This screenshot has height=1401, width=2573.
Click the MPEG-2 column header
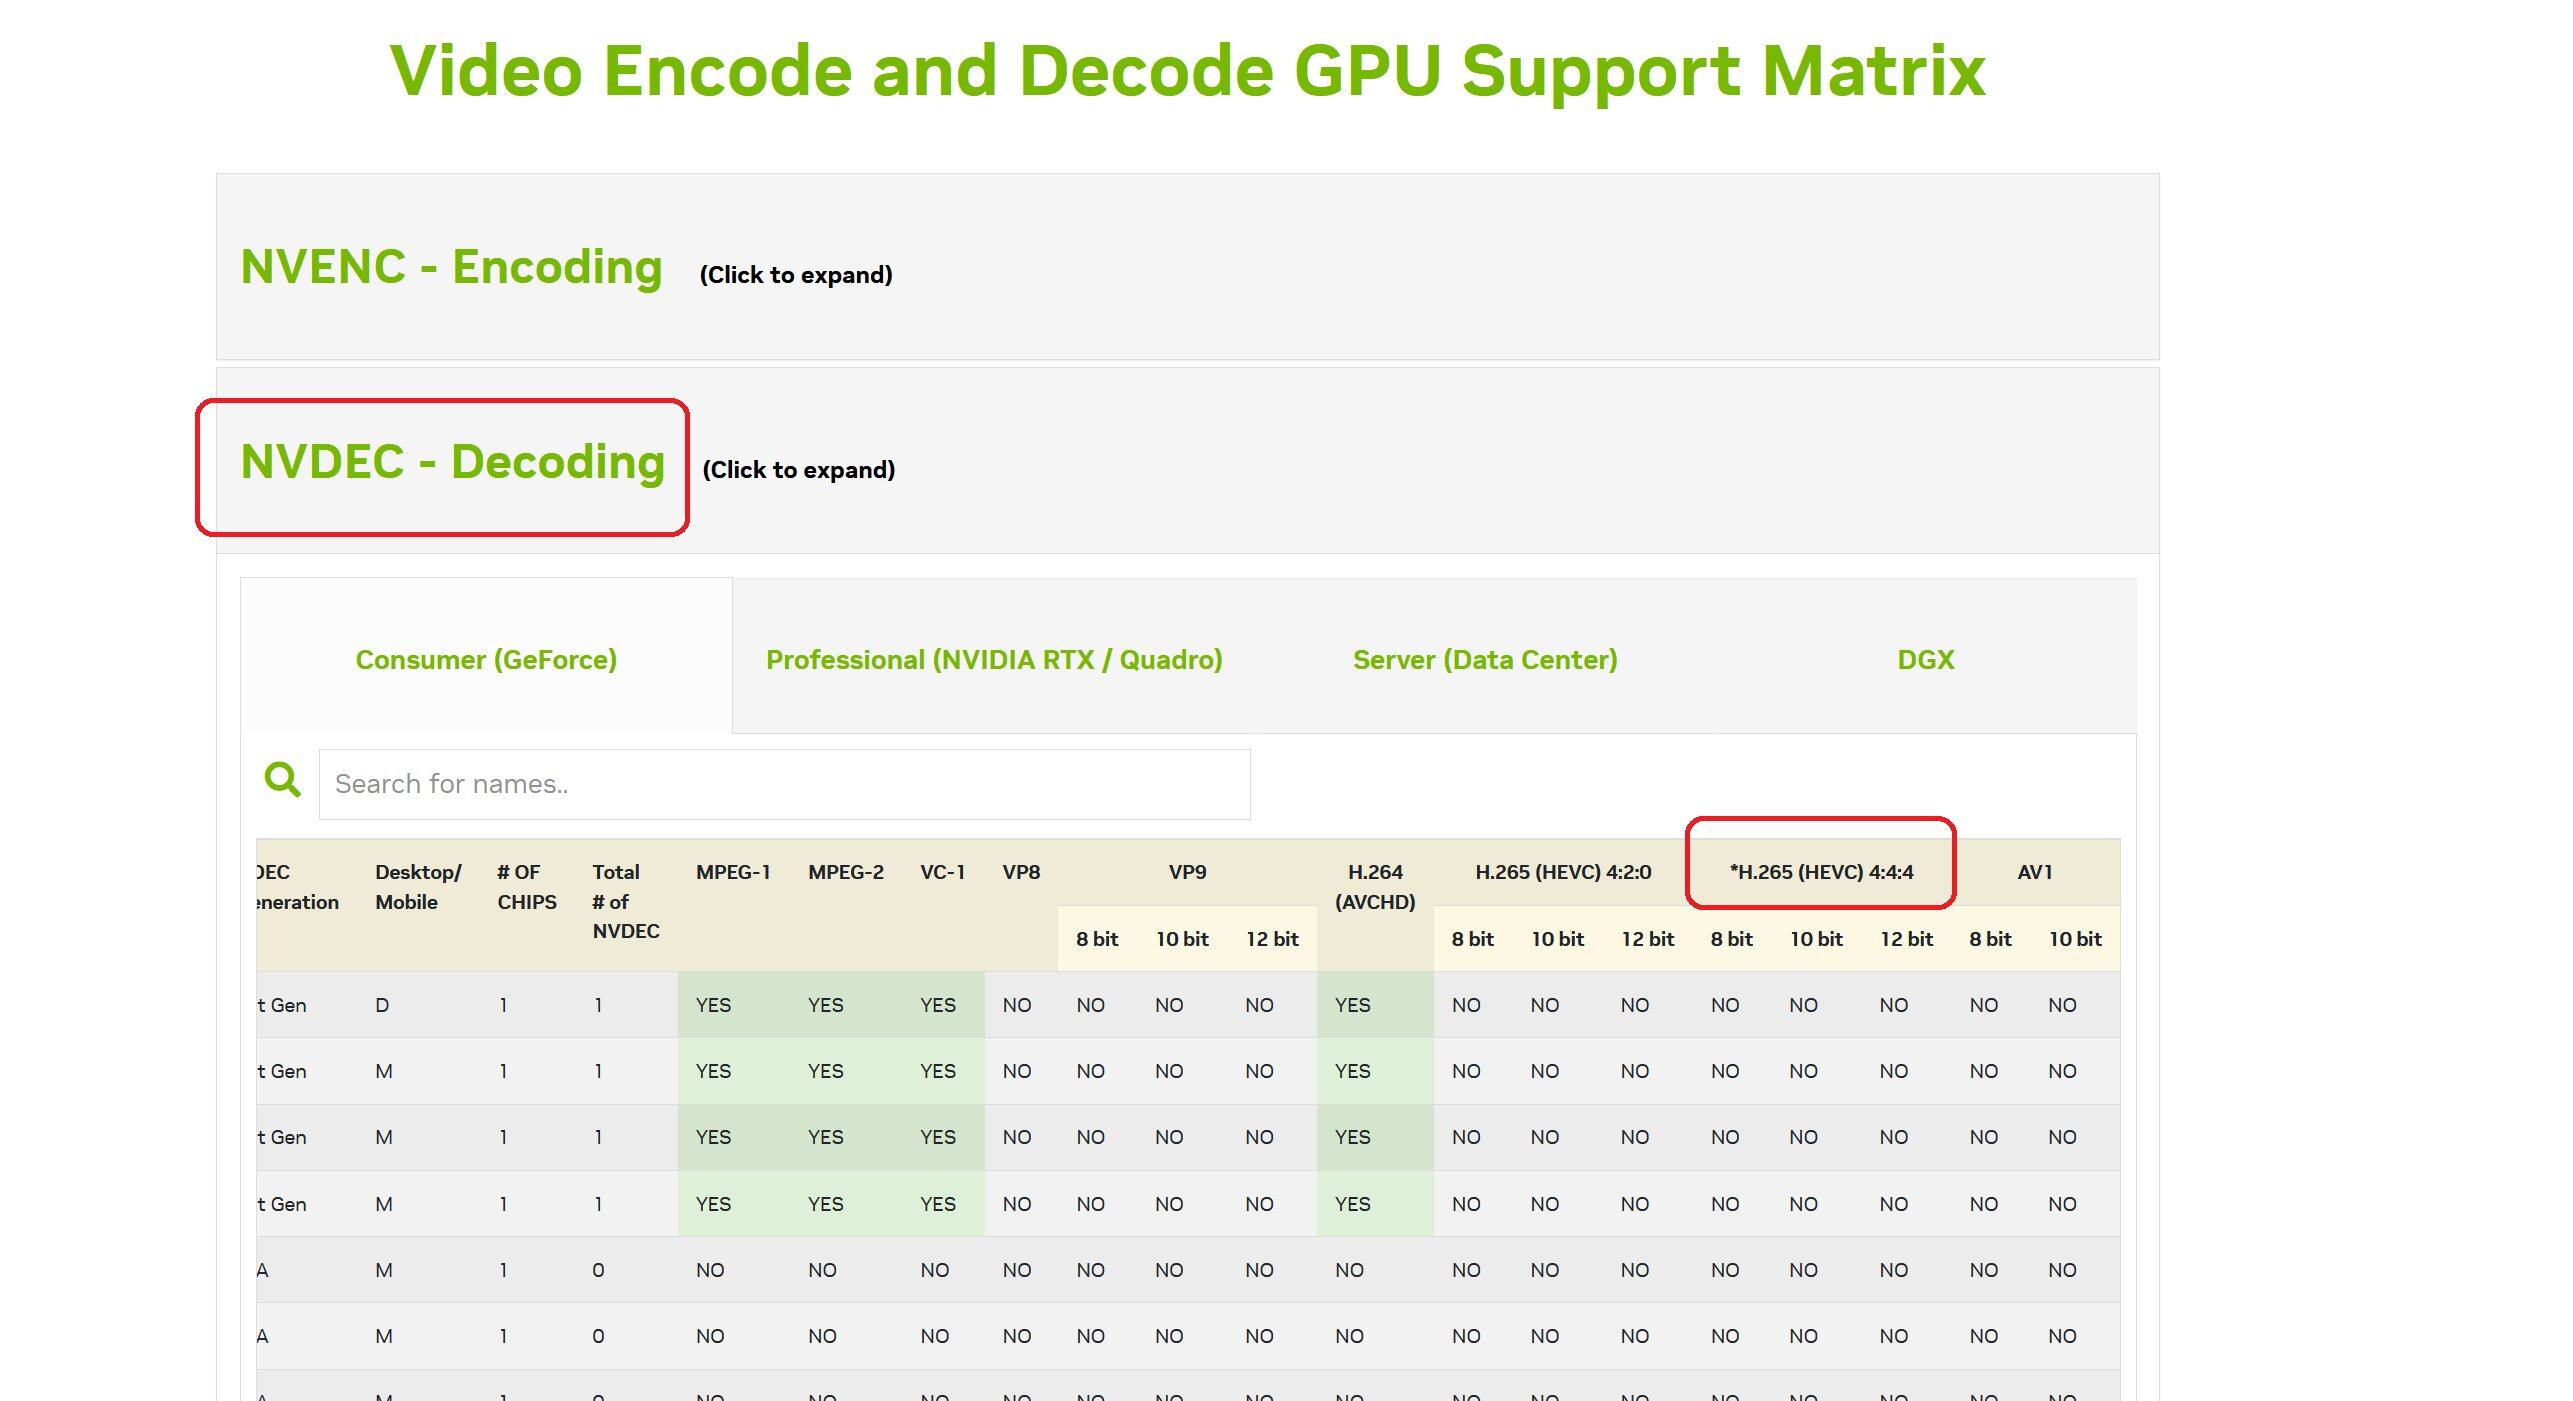[x=846, y=872]
